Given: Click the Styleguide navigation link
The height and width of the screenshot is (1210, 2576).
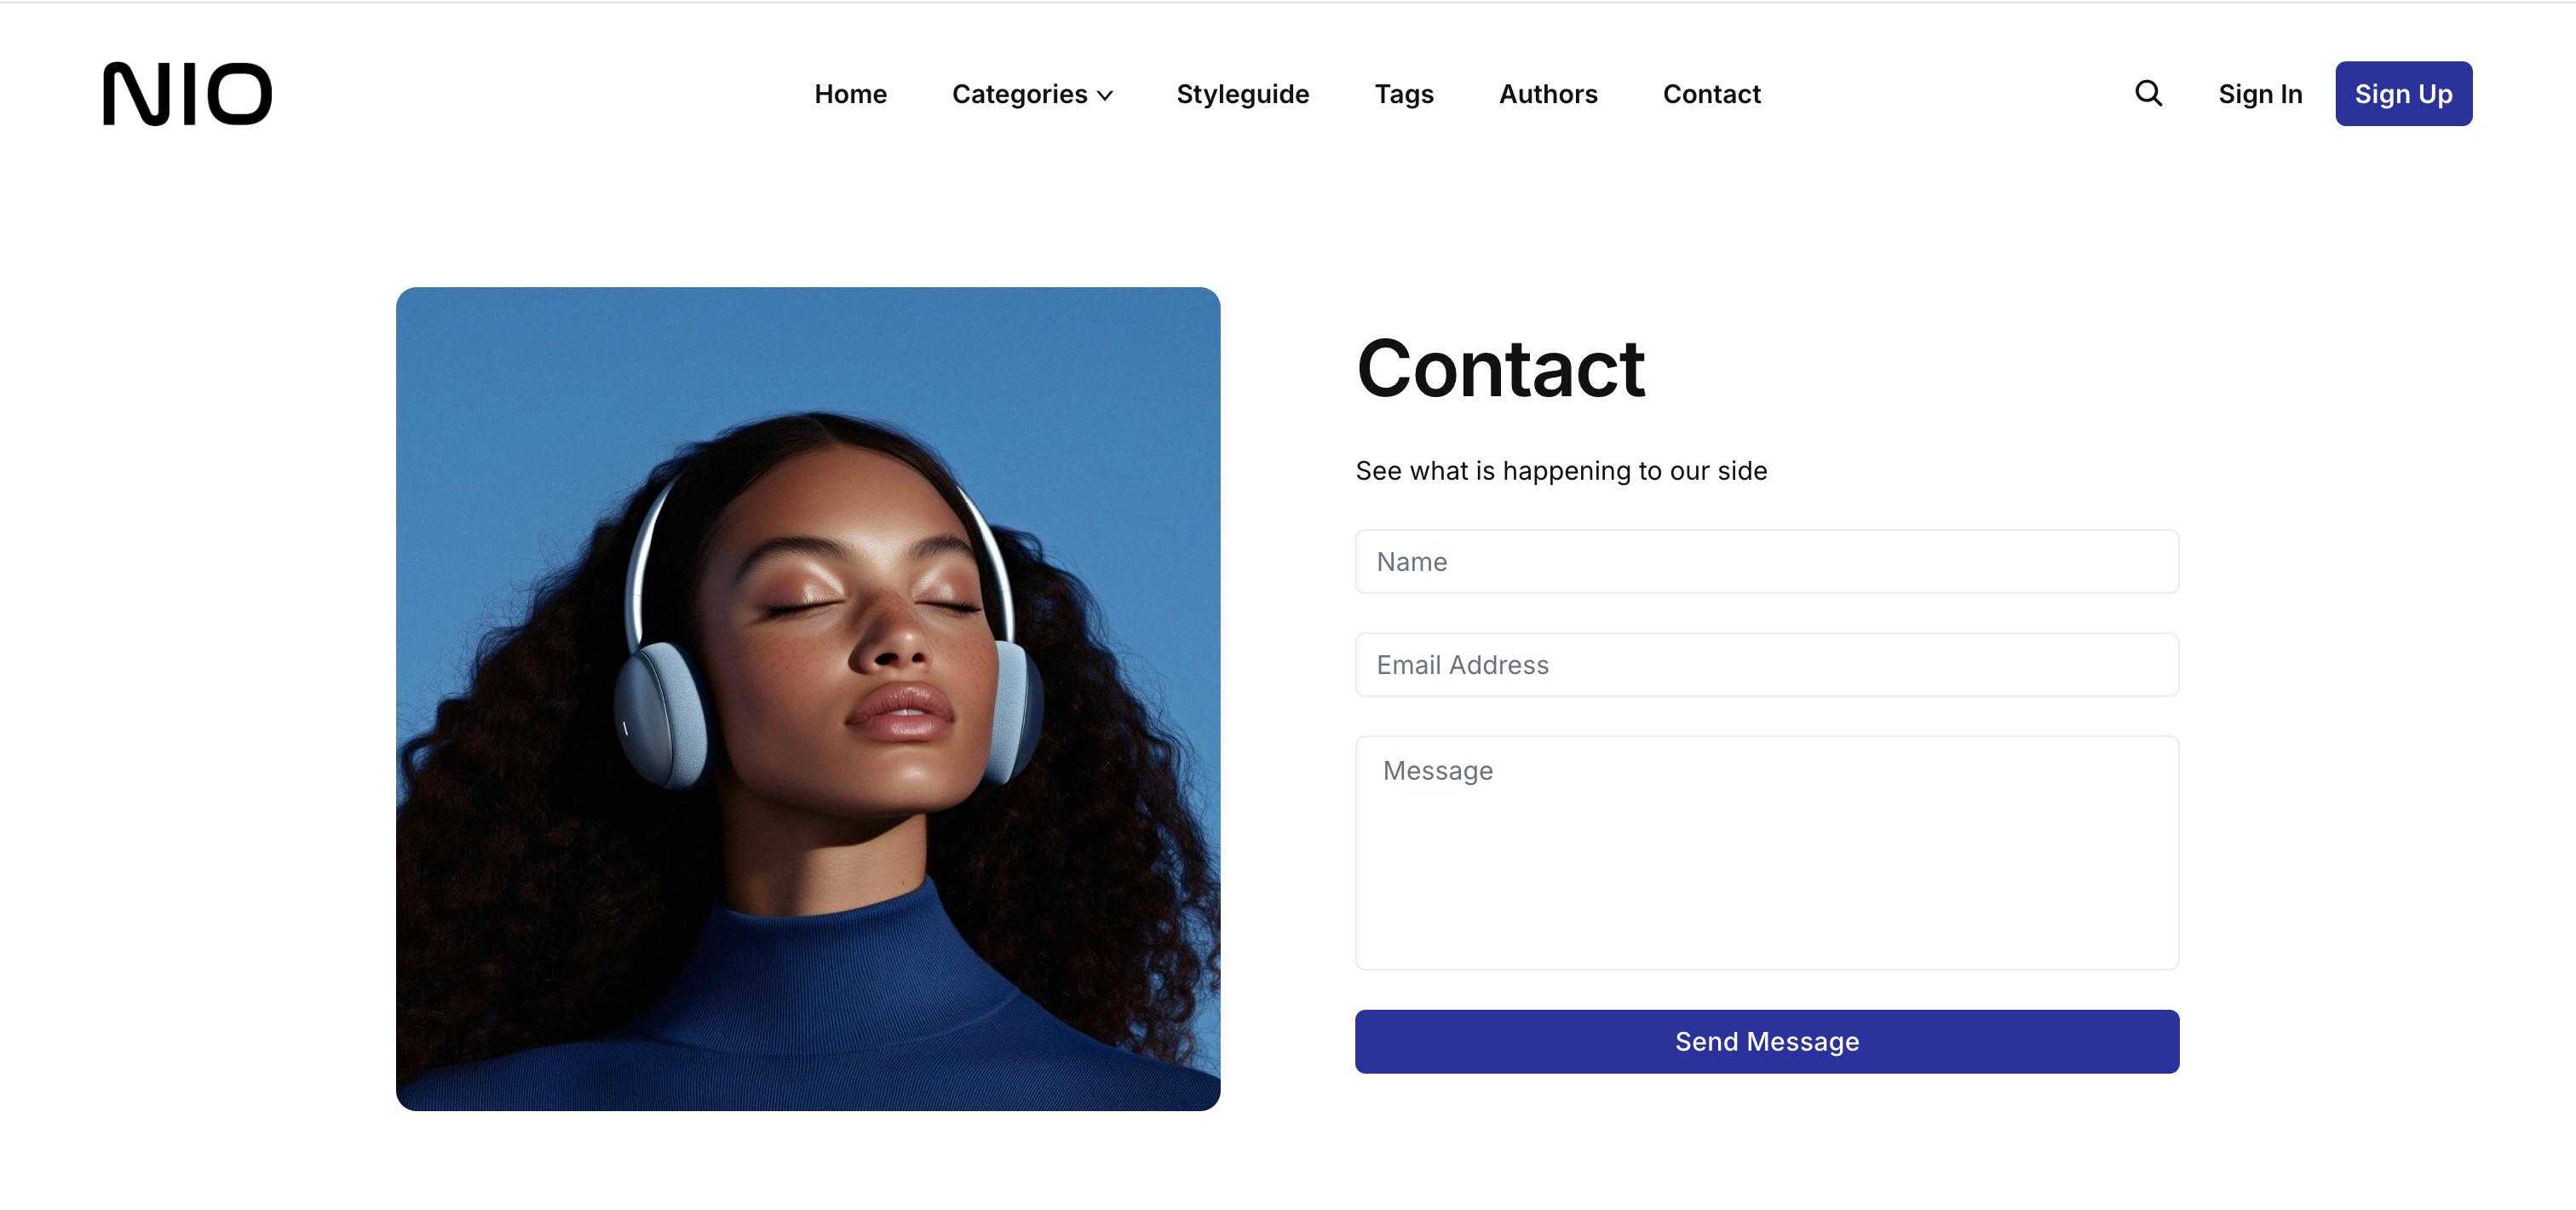Looking at the screenshot, I should pos(1242,94).
